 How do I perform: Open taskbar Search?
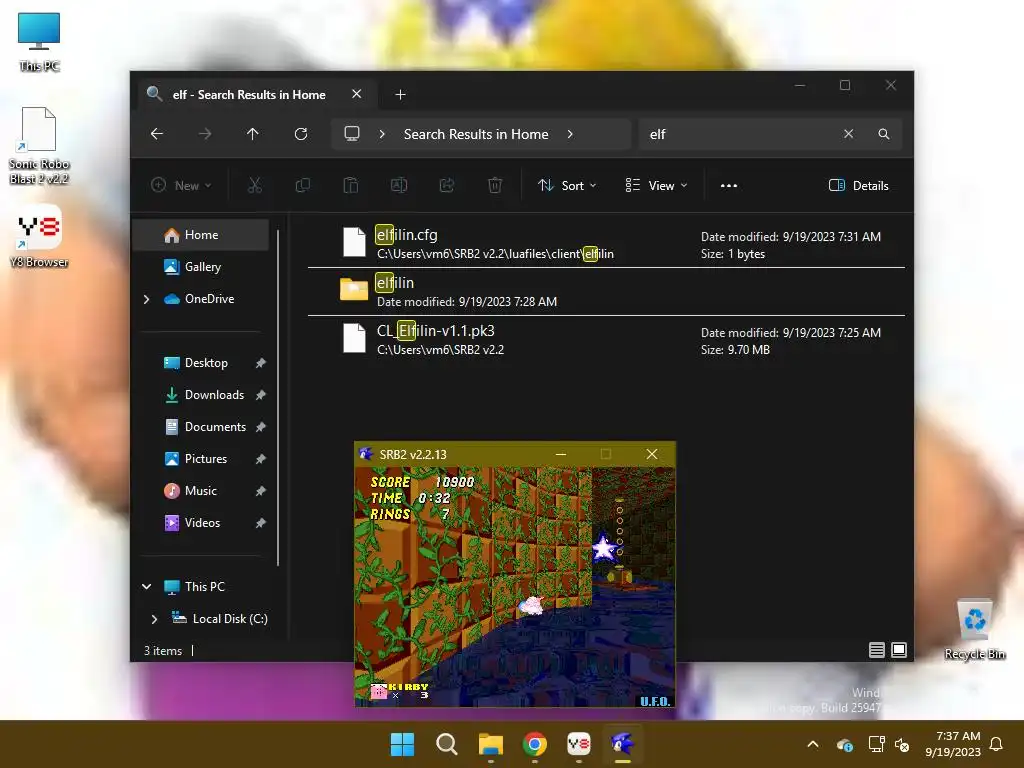(x=447, y=744)
